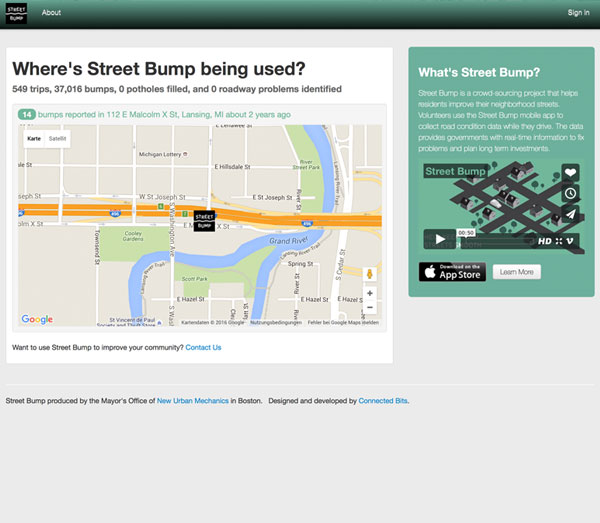
Task: Select the Street View pegman icon
Action: 370,274
